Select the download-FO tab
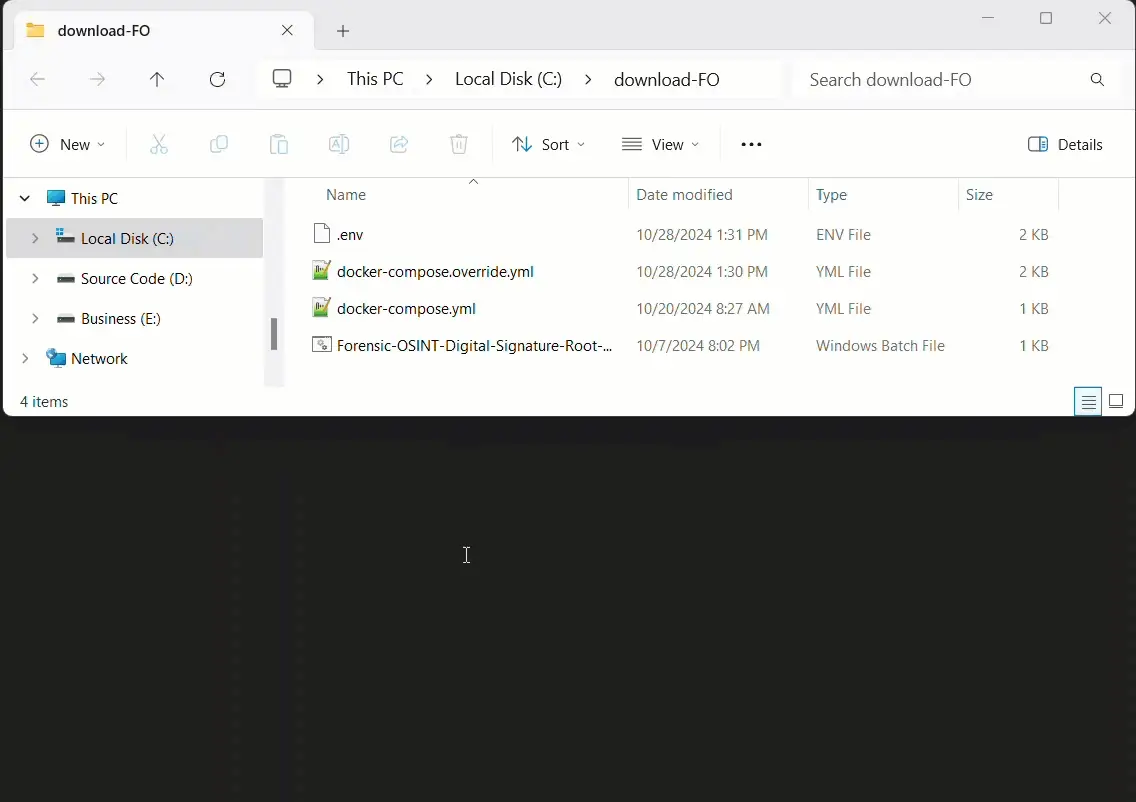 164,30
